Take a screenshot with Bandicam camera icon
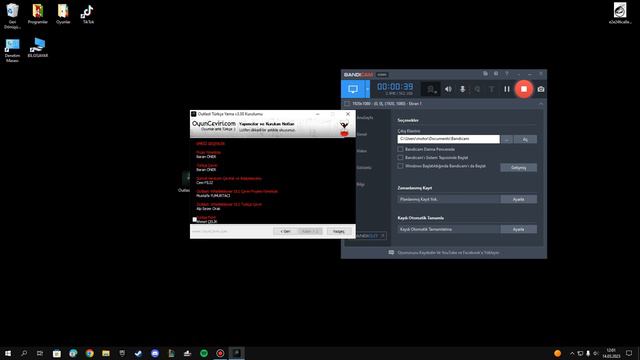Image resolution: width=640 pixels, height=360 pixels. (x=541, y=89)
